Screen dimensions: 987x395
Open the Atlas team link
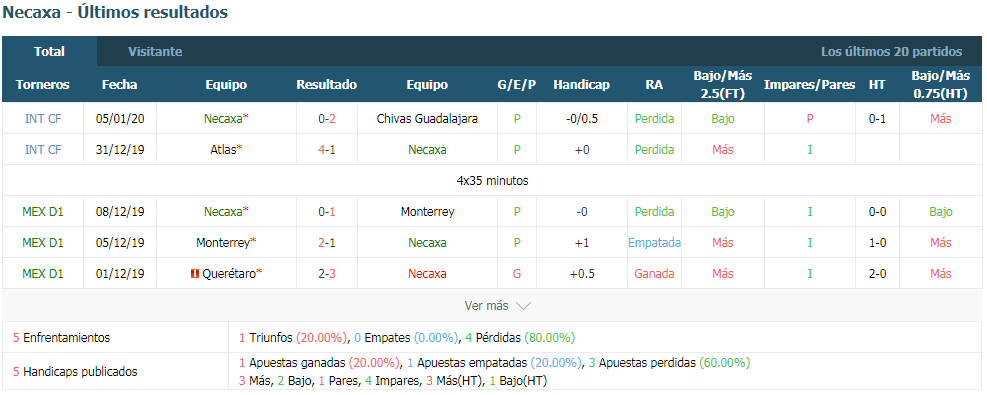(223, 150)
